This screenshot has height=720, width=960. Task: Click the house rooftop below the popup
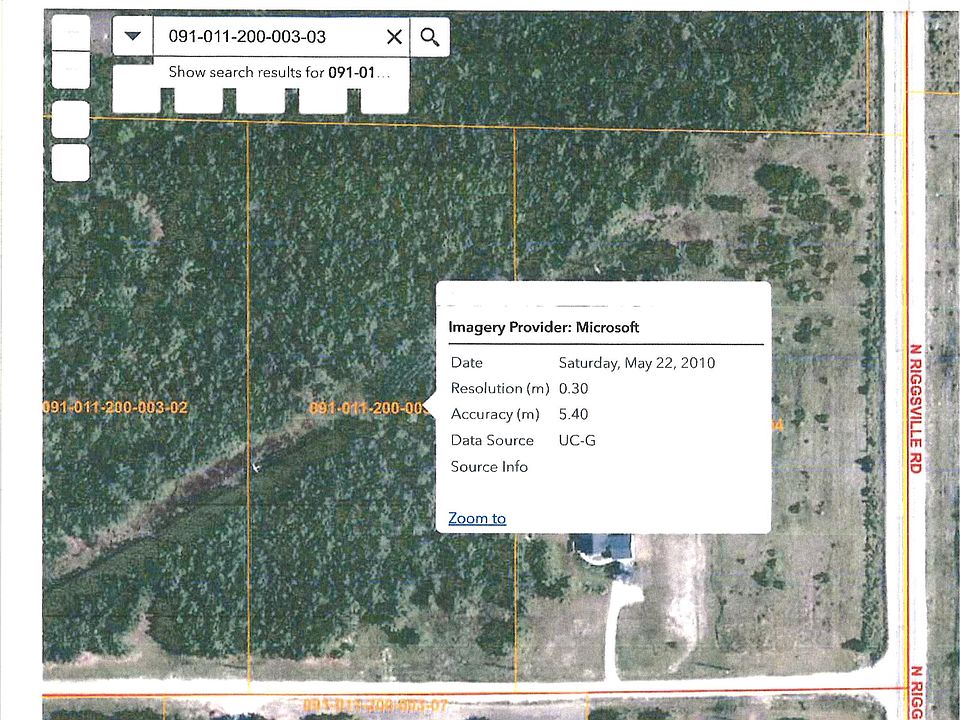(602, 546)
